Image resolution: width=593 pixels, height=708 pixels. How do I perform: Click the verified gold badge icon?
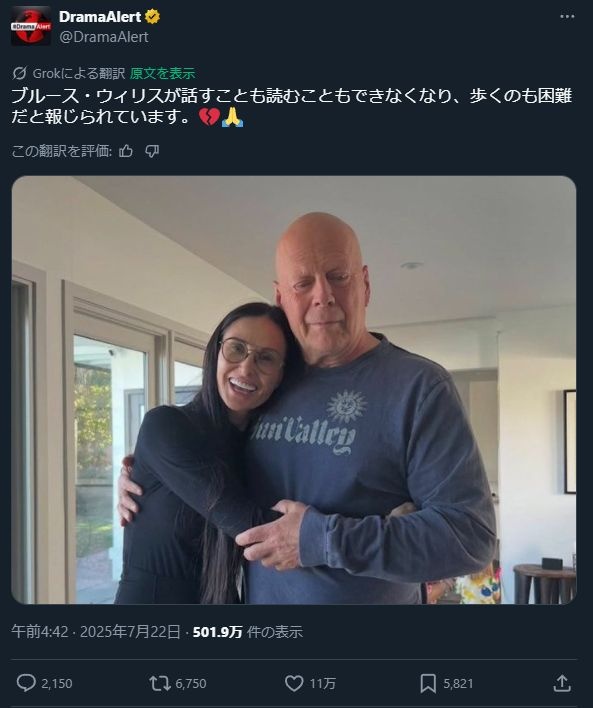(152, 17)
